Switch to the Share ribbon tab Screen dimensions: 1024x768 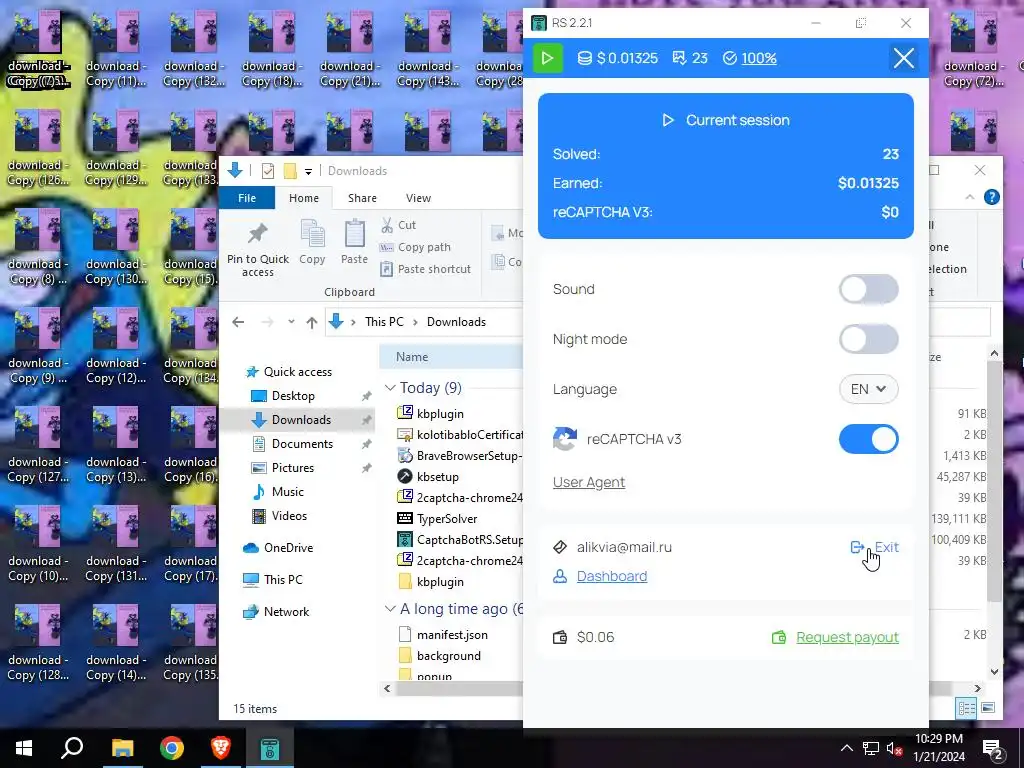pos(362,198)
